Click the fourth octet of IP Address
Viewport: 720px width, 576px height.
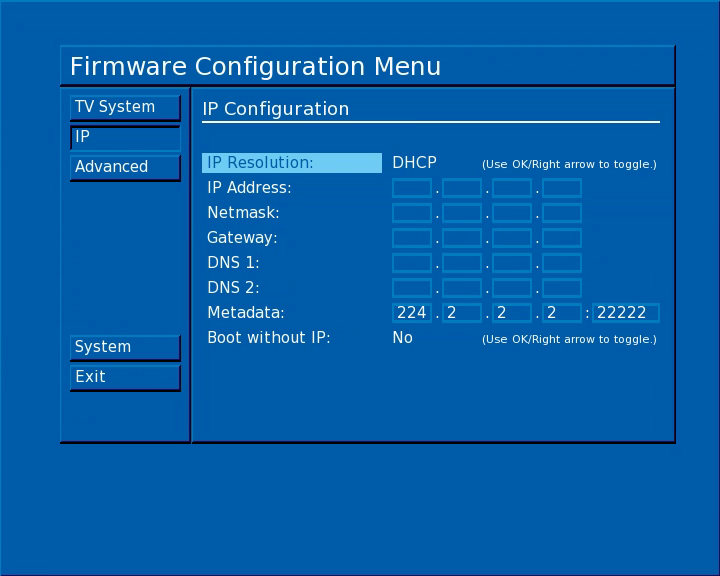pos(562,188)
